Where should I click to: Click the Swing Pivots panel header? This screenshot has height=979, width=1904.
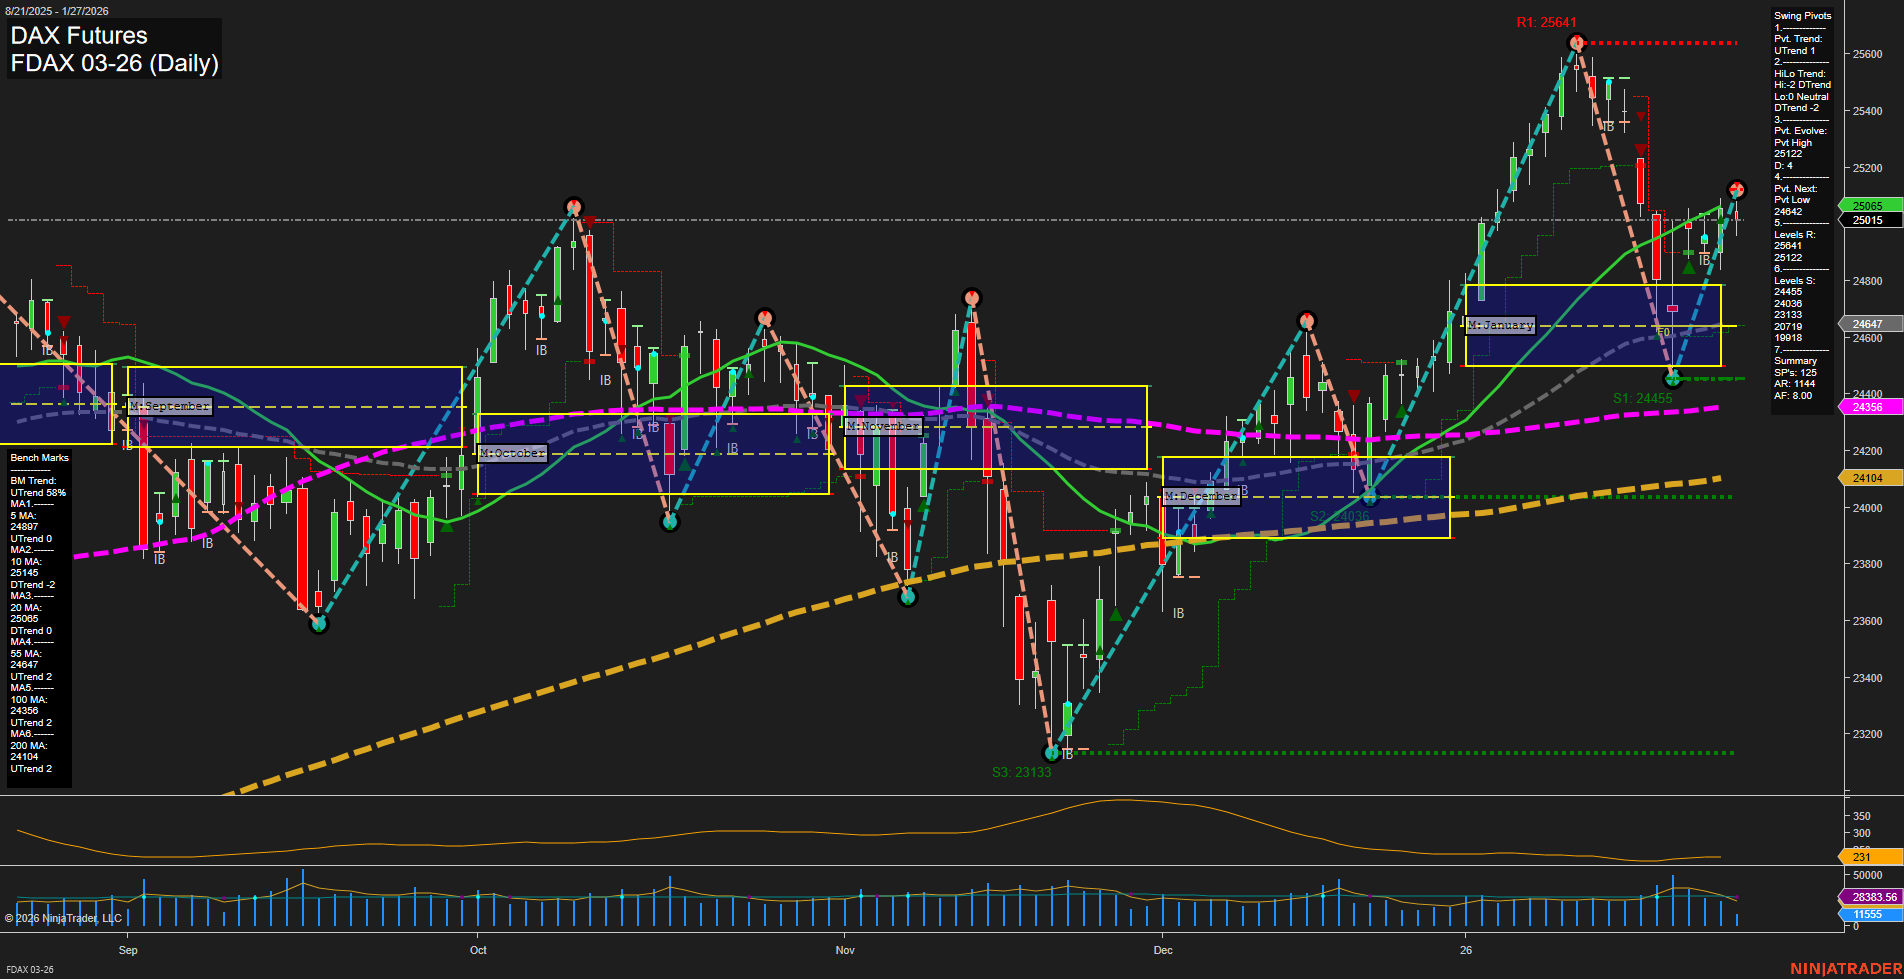1801,16
